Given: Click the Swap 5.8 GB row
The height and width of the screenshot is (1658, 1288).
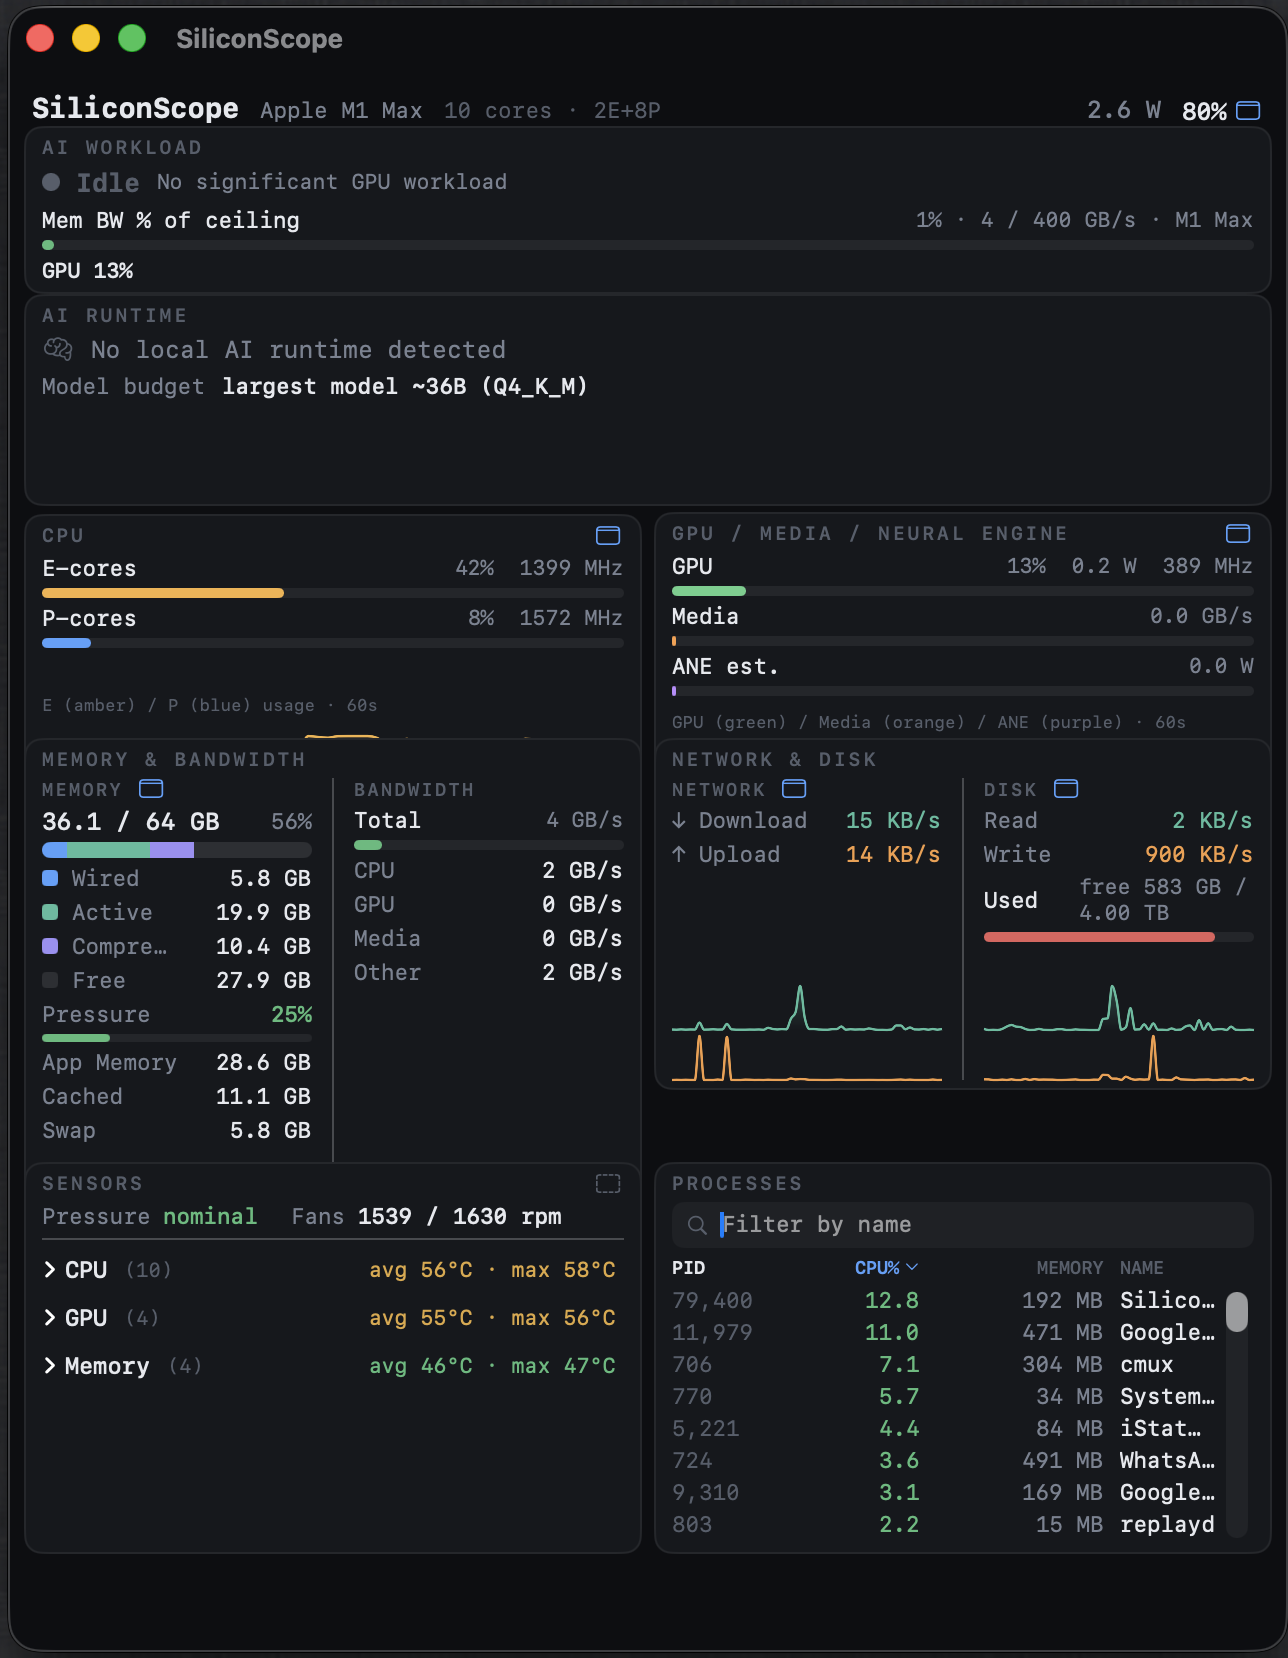Looking at the screenshot, I should 177,1130.
